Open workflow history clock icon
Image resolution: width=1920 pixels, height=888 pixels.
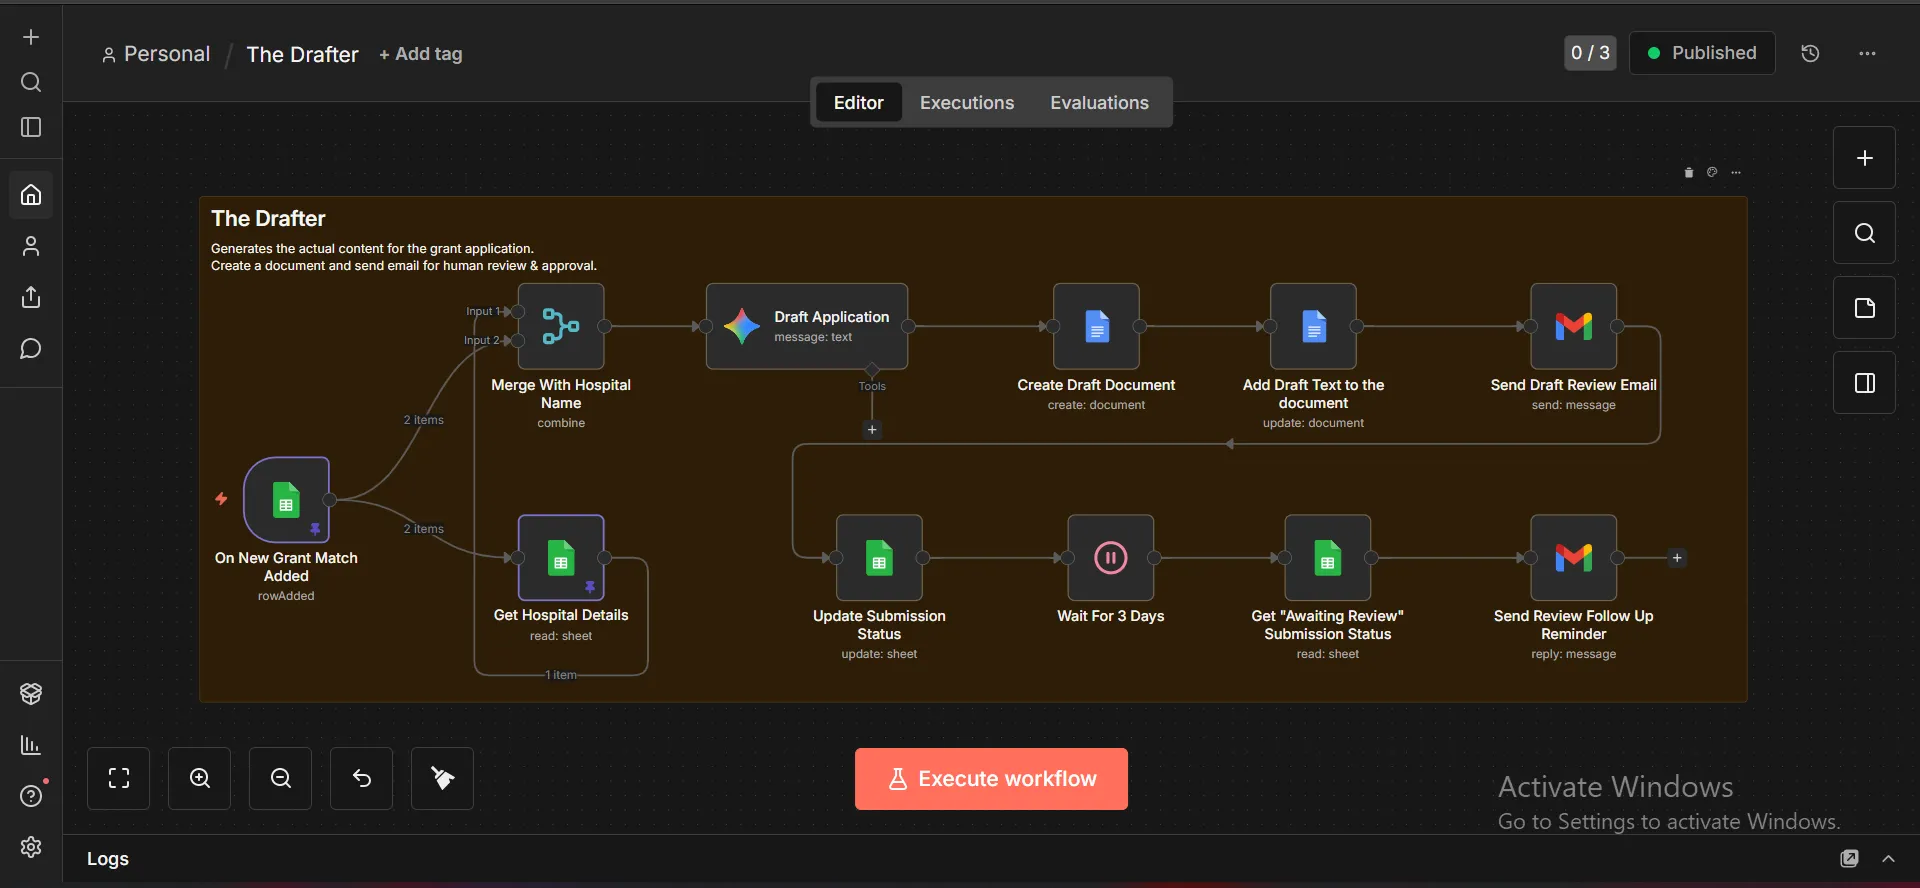coord(1810,53)
